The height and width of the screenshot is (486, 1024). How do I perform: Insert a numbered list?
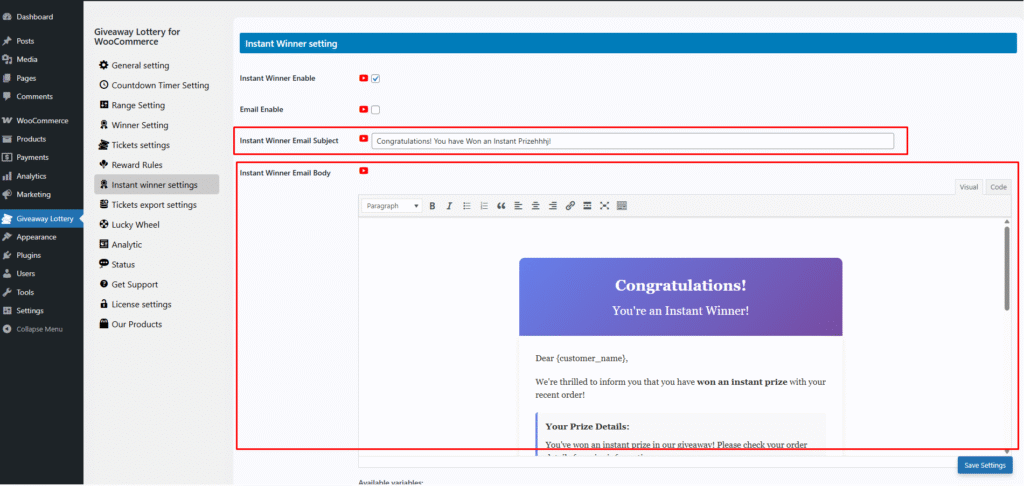[x=484, y=206]
